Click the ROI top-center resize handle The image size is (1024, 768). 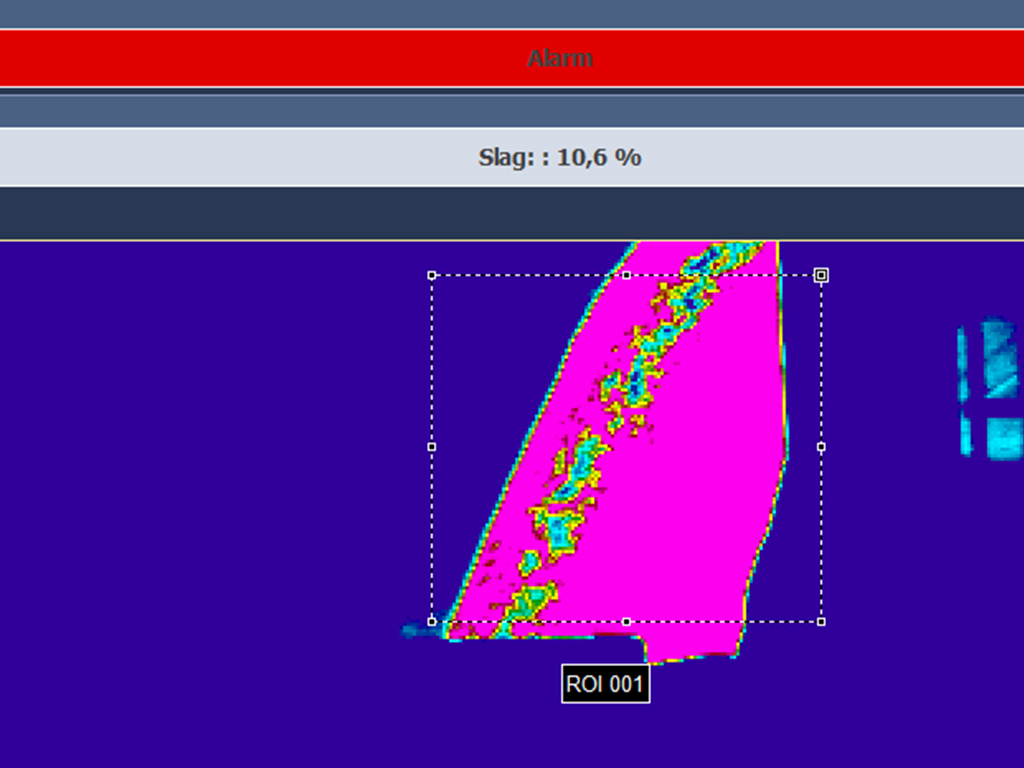626,275
